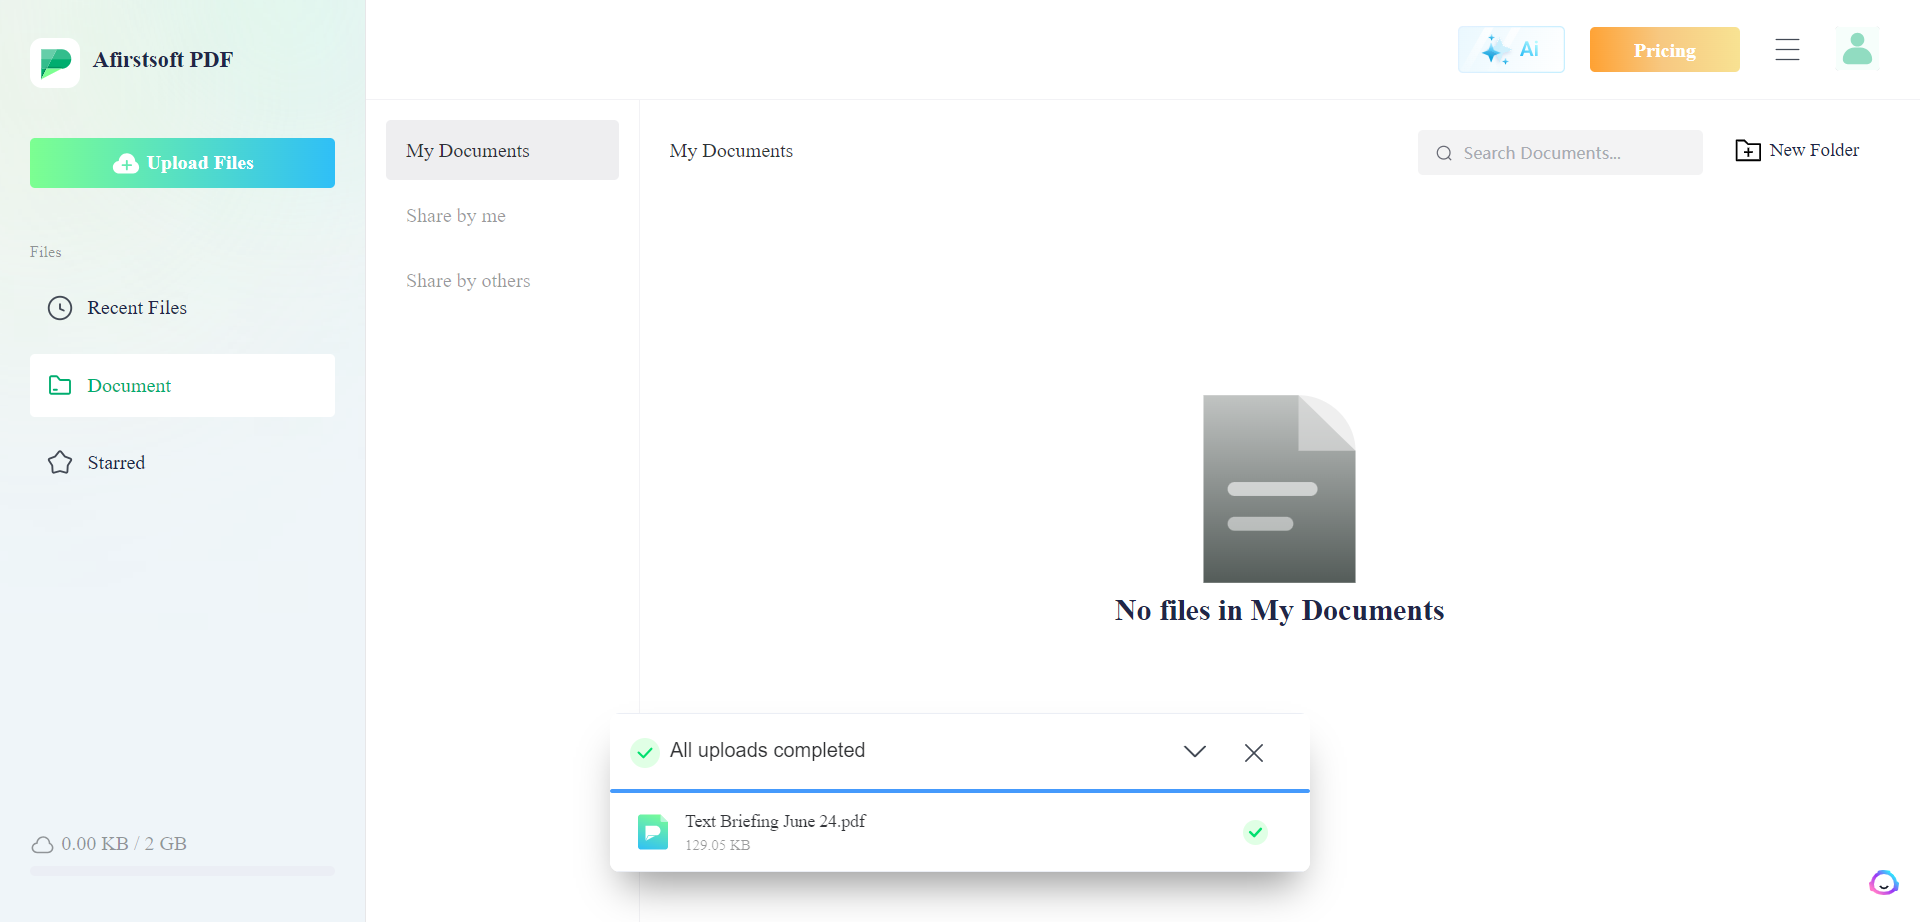Switch to Share by others tab
The width and height of the screenshot is (1920, 922).
[468, 281]
